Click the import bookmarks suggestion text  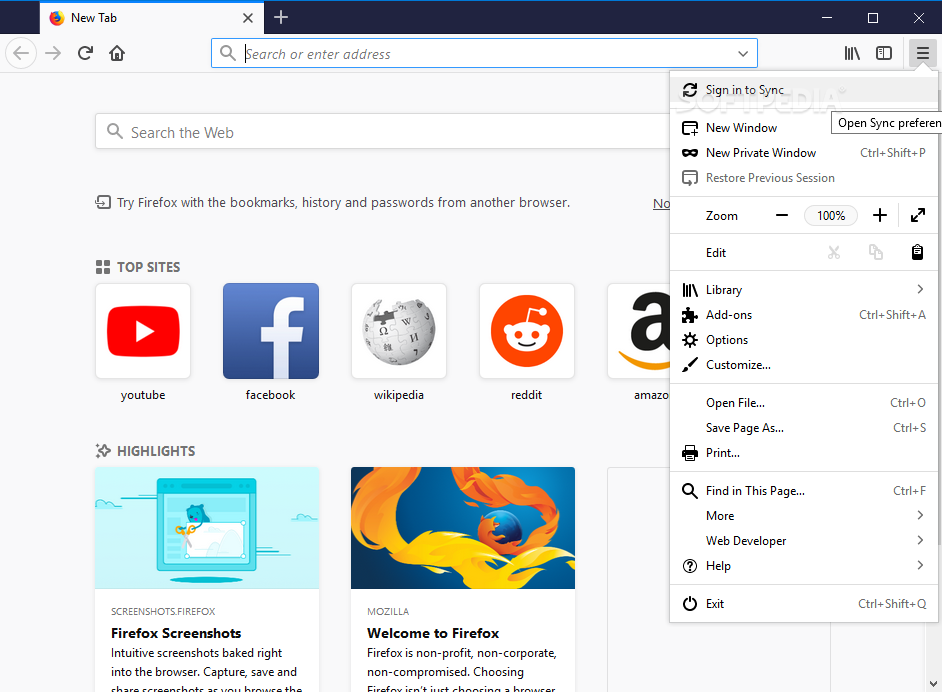(x=344, y=202)
